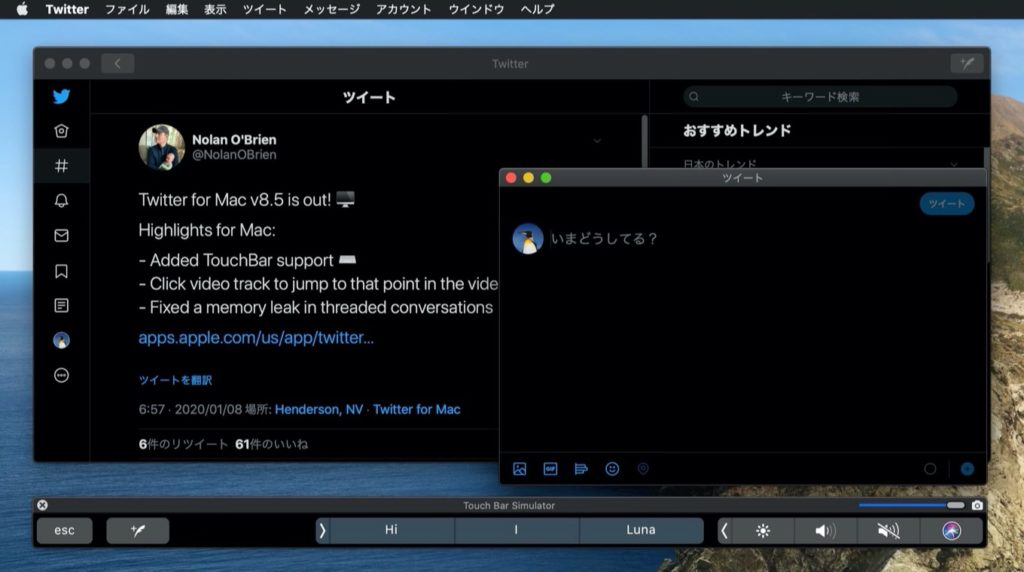The height and width of the screenshot is (572, 1024).
Task: View the 6件のリツイート retweets count
Action: [x=184, y=444]
